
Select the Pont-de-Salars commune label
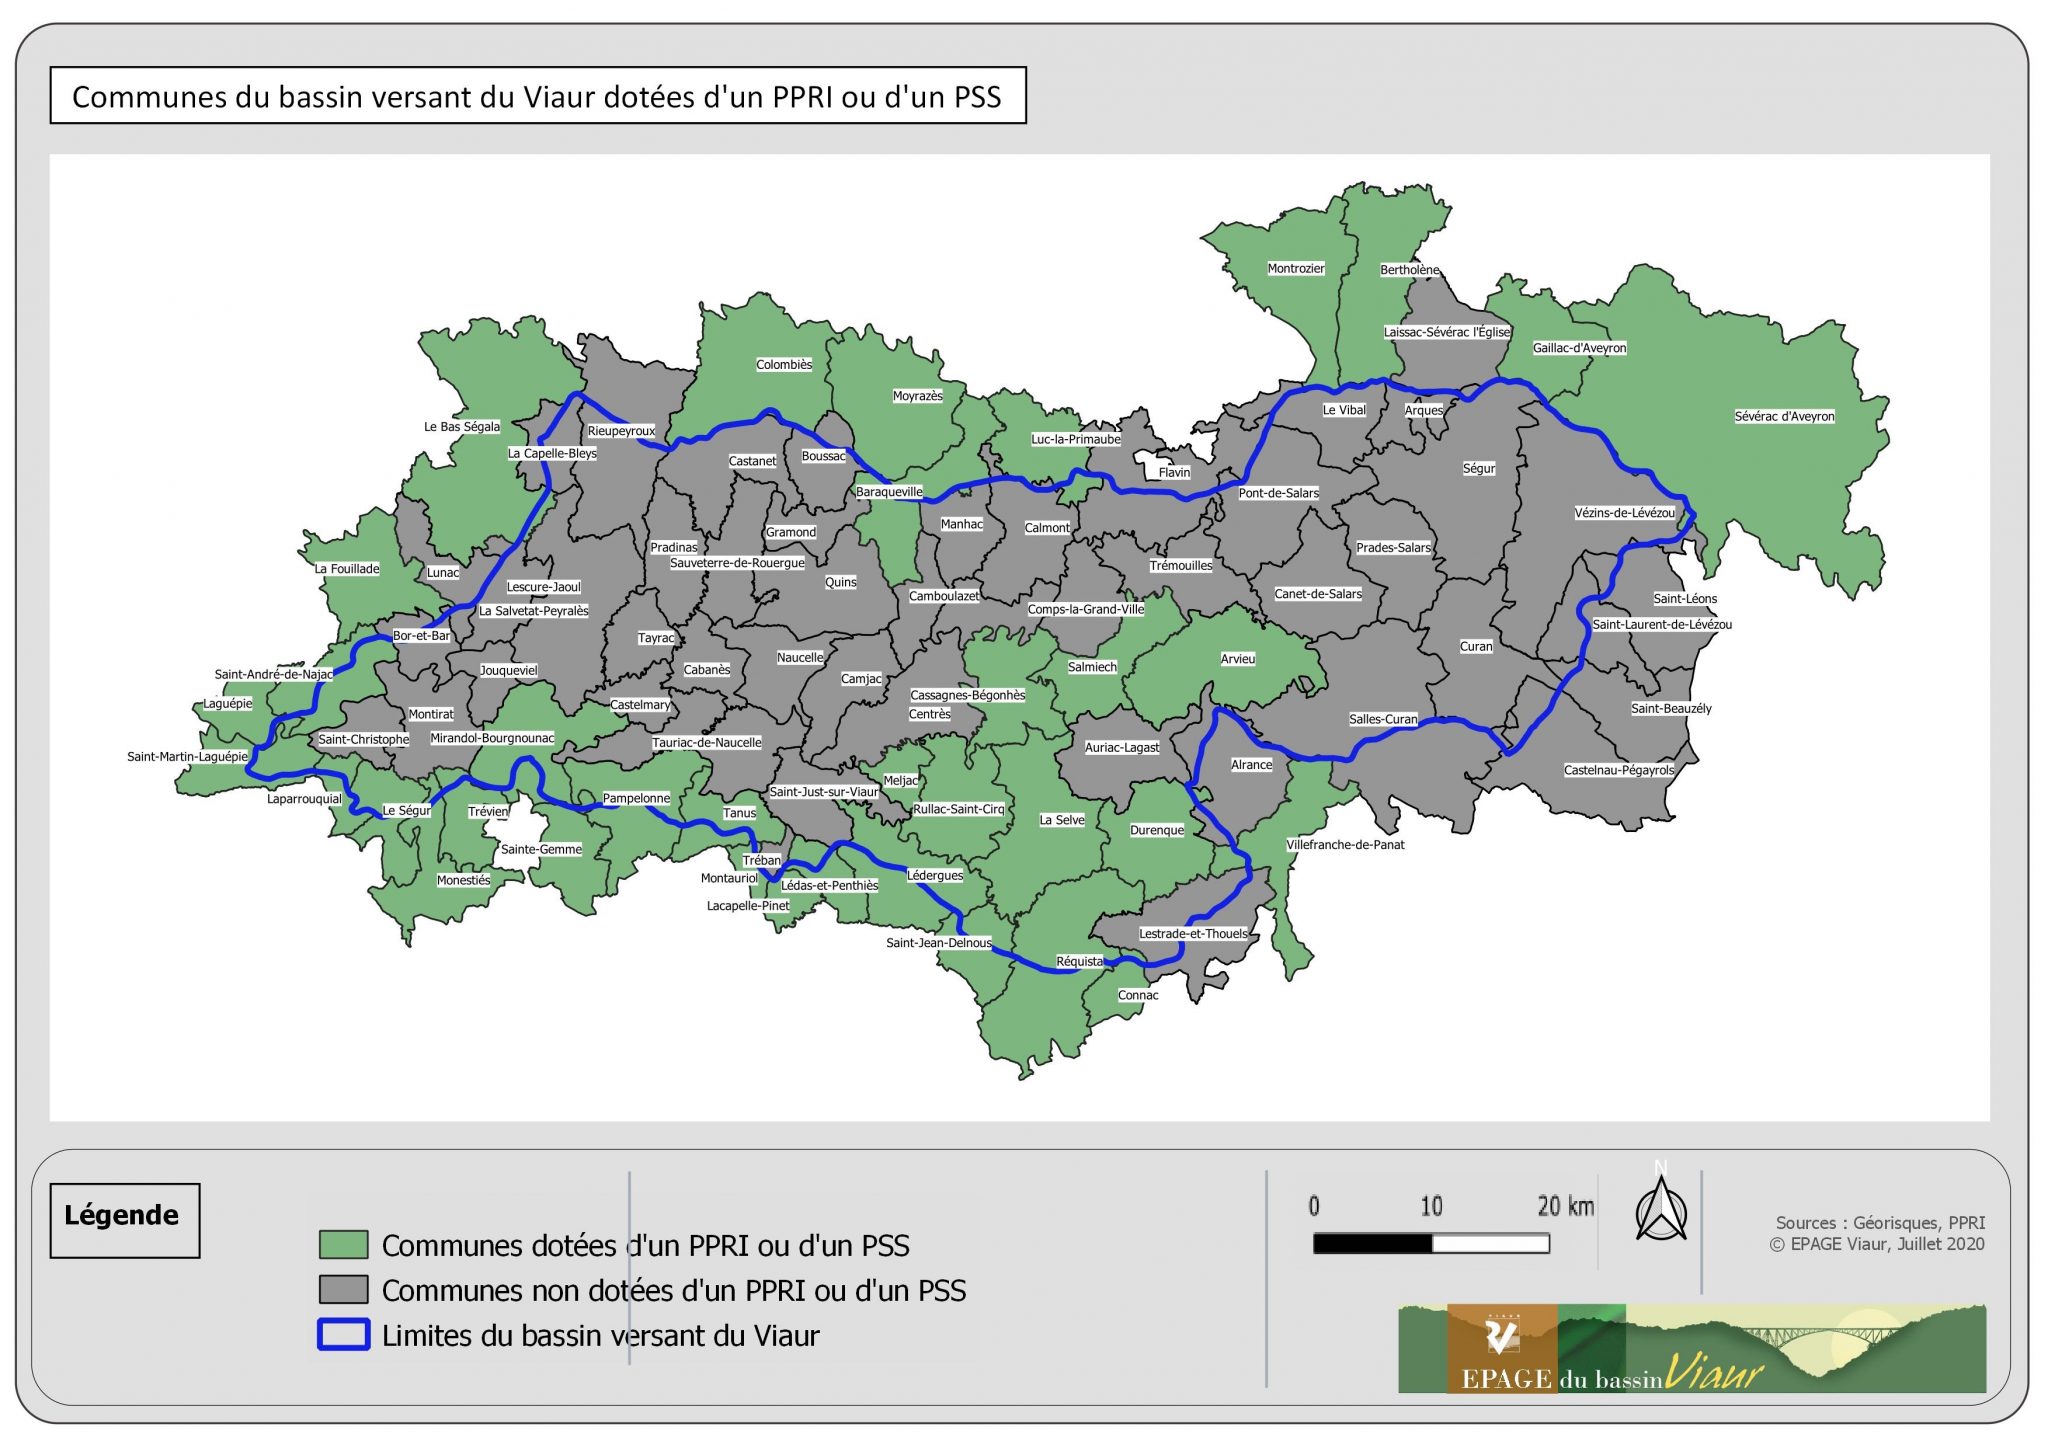click(x=1278, y=493)
